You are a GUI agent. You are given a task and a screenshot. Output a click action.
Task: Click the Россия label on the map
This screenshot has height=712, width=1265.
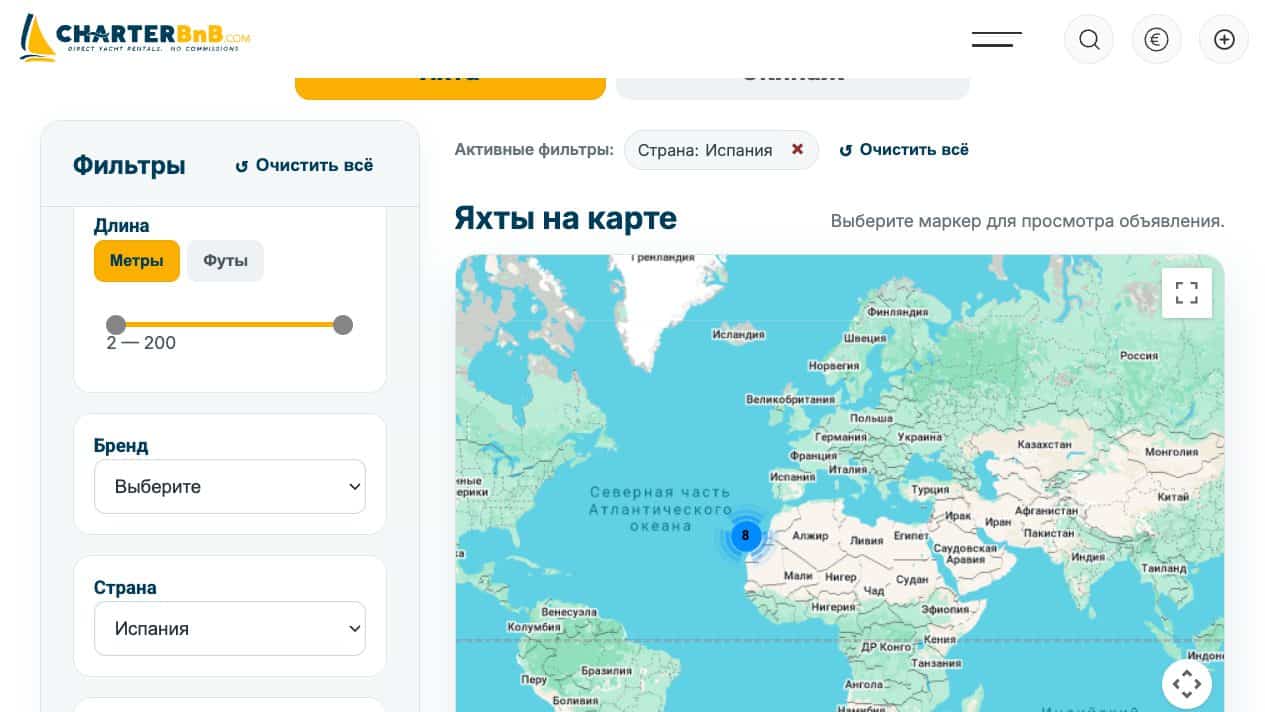click(x=1139, y=356)
